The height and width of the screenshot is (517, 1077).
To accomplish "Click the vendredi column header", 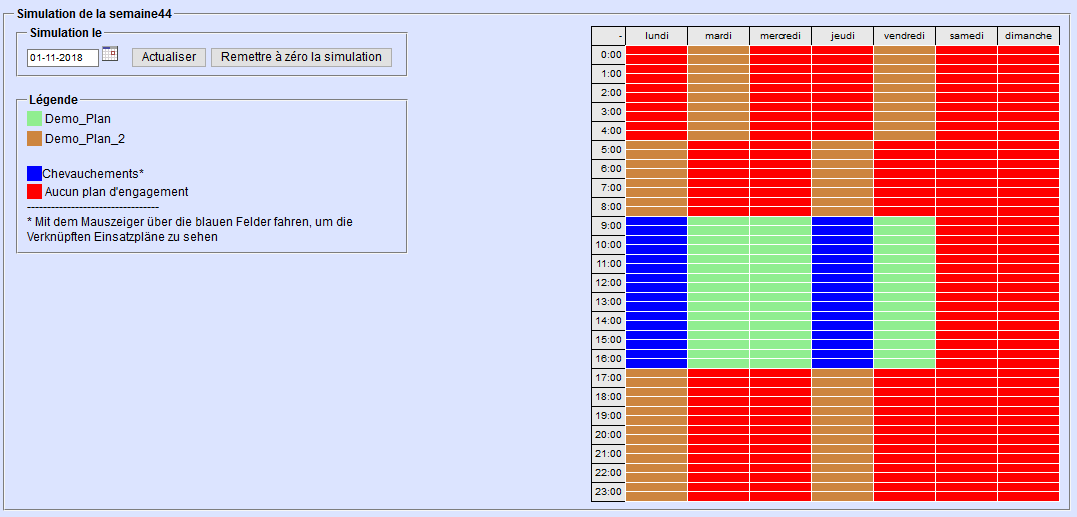I will point(904,36).
